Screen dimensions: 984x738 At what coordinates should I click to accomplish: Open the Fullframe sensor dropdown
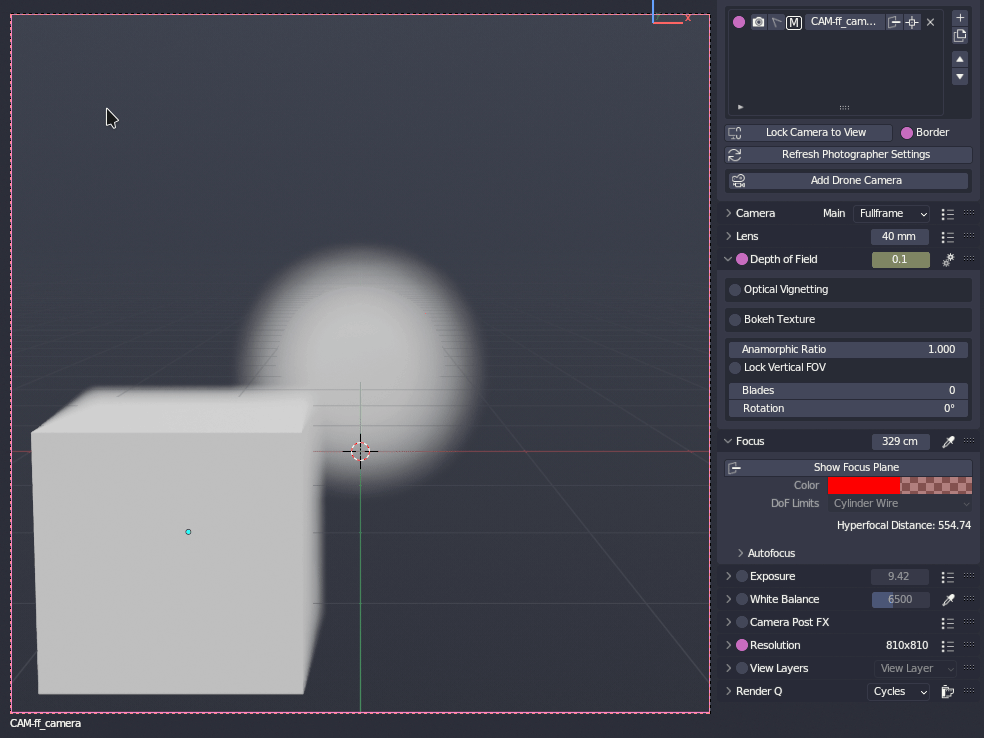(891, 213)
